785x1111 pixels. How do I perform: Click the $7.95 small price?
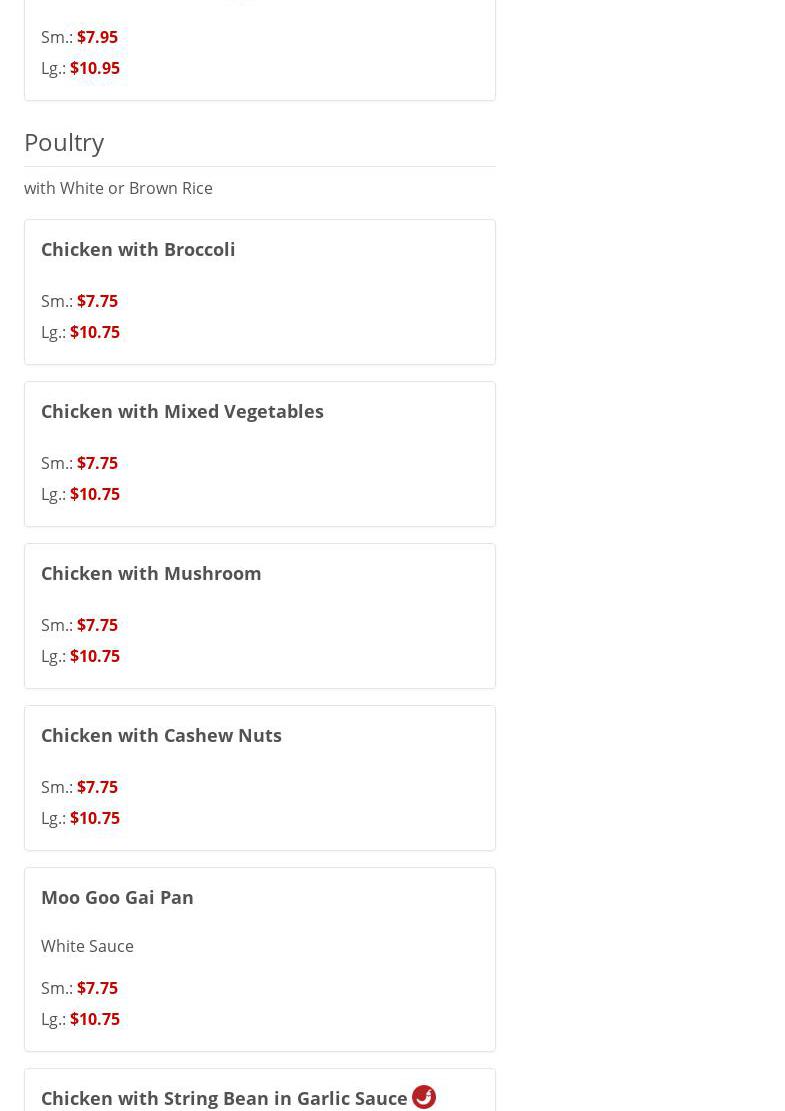coord(97,37)
